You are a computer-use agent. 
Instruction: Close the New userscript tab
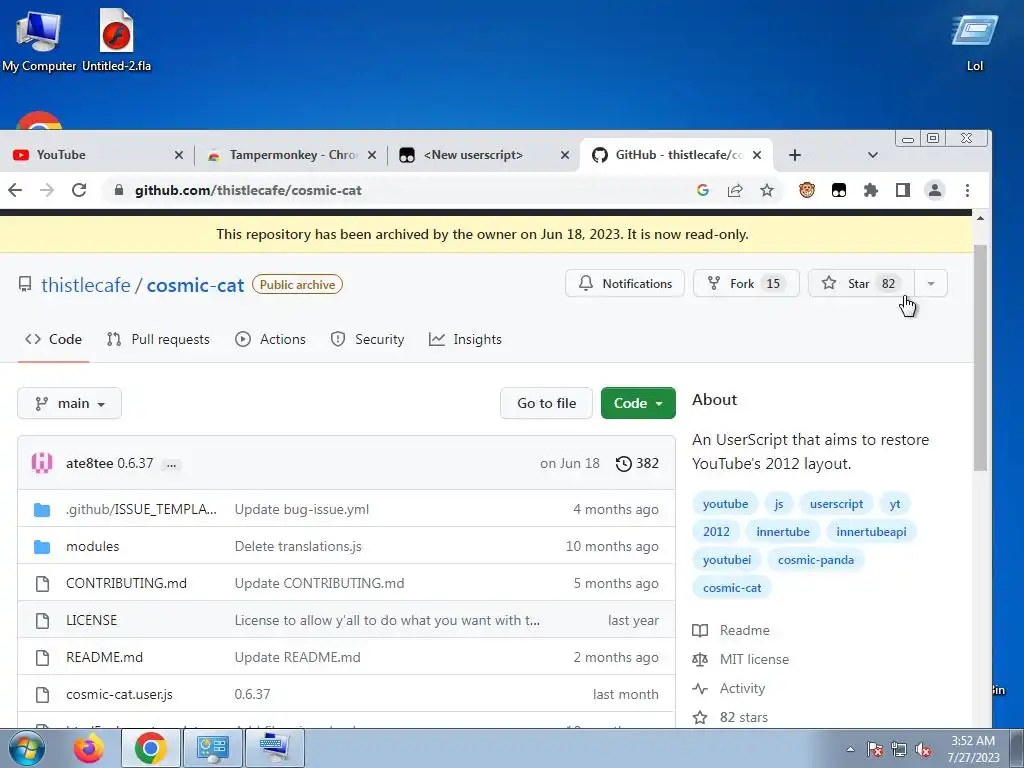565,155
